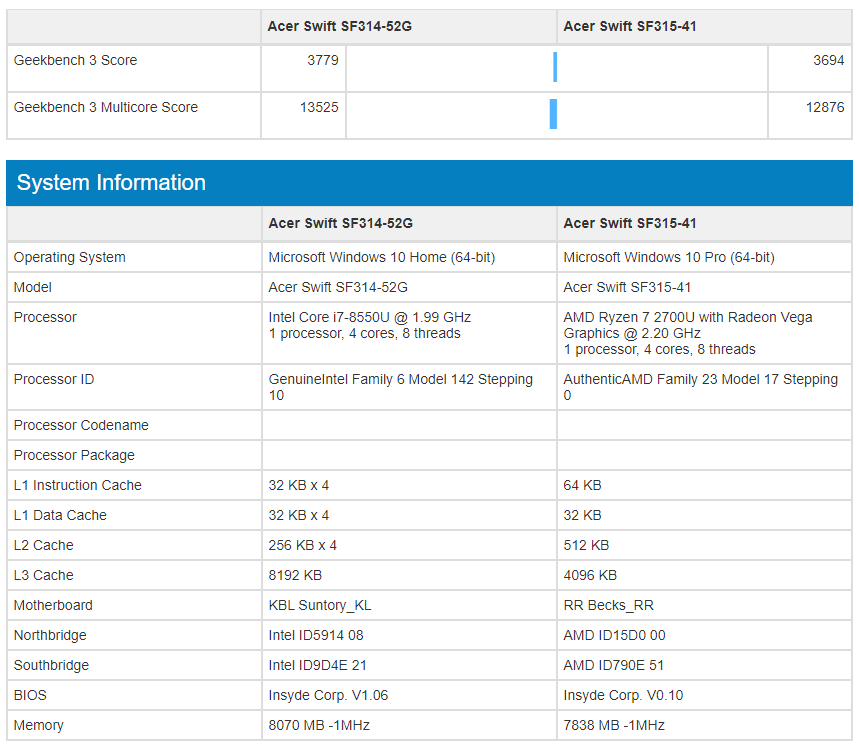Select Northbridge Intel ID5914 08 cell
This screenshot has width=859, height=746.
(x=409, y=636)
